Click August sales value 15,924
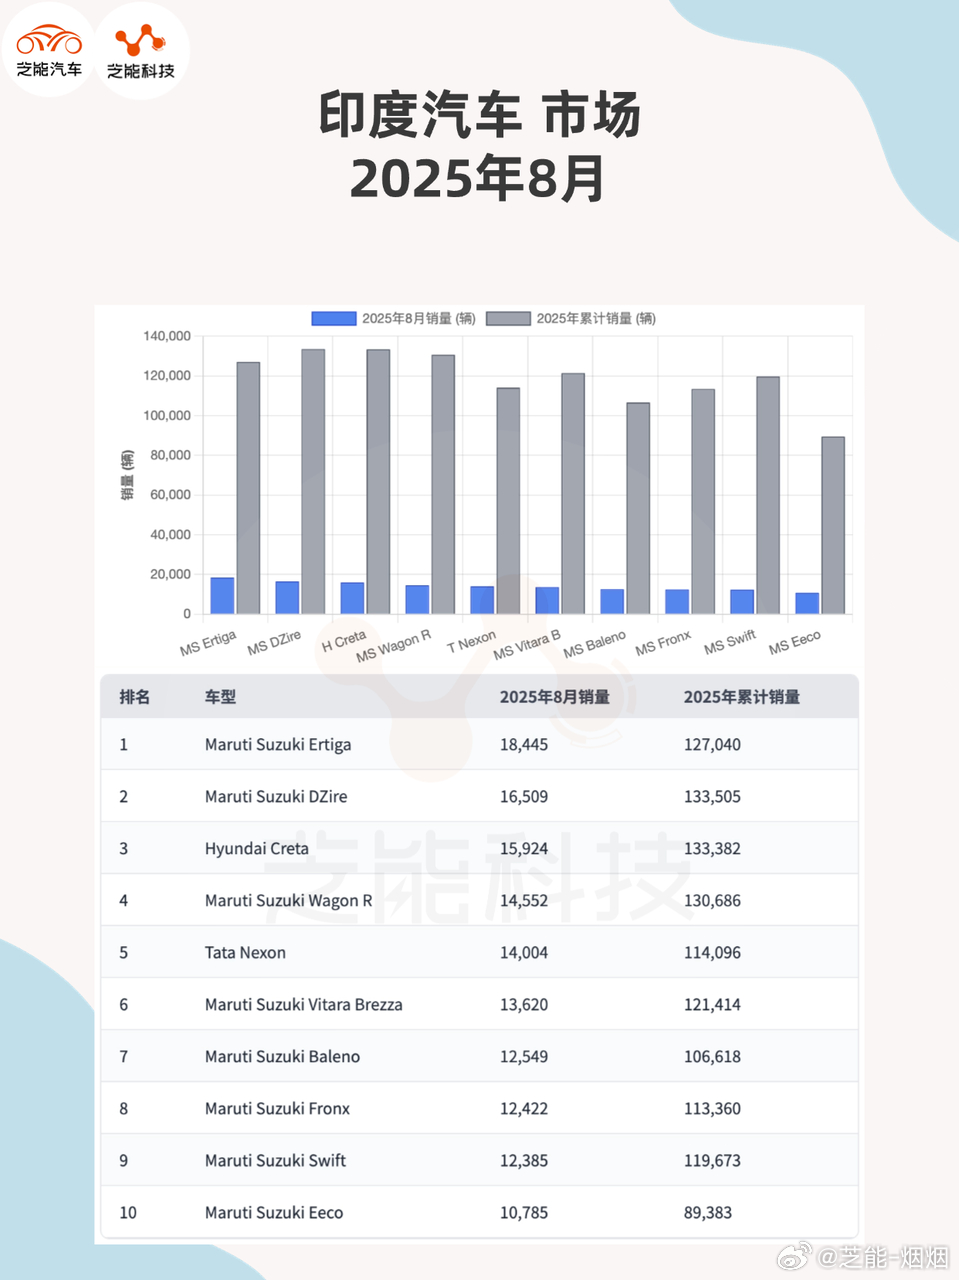The width and height of the screenshot is (959, 1280). 524,849
